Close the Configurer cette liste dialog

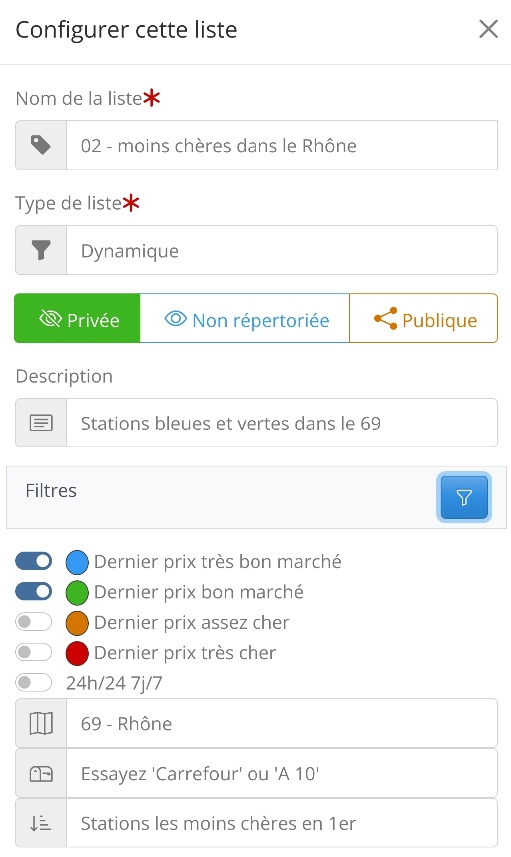coord(488,29)
